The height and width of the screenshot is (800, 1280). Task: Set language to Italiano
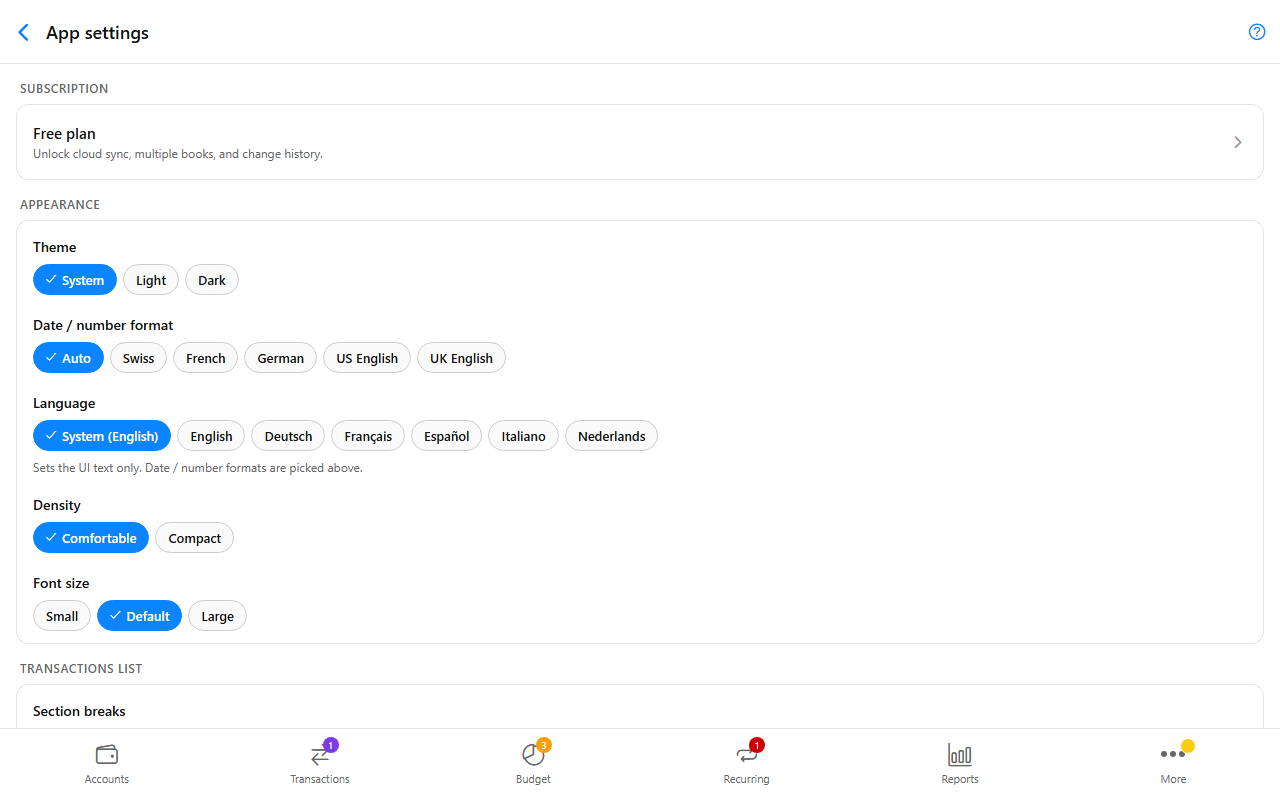pos(523,436)
